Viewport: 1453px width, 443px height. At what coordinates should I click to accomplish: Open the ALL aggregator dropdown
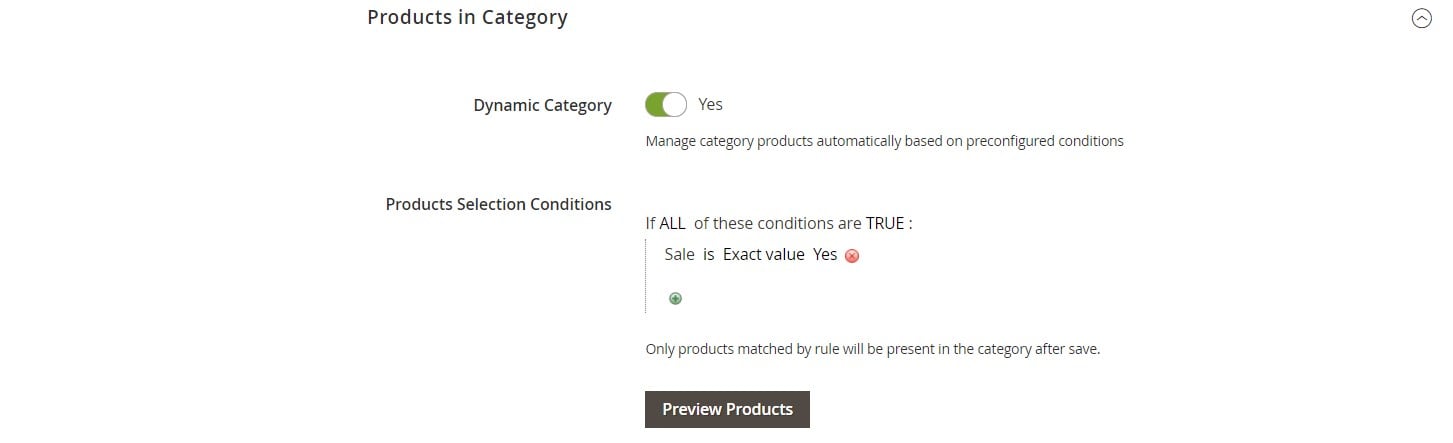[672, 223]
